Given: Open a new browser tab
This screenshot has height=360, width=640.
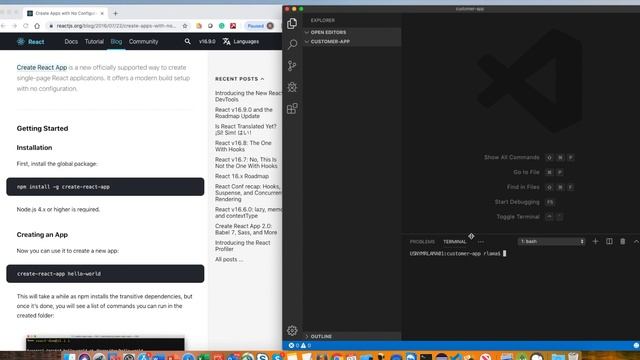Looking at the screenshot, I should pyautogui.click(x=116, y=13).
